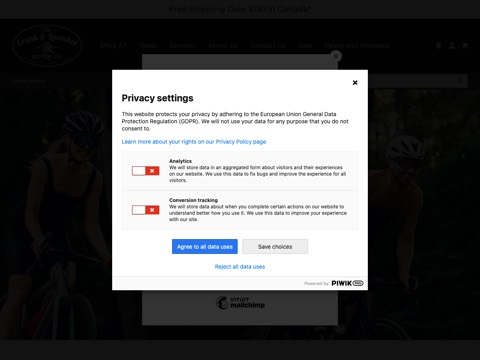Screen dimensions: 480x360
Task: Click the Piwik PRO logo
Action: (347, 283)
